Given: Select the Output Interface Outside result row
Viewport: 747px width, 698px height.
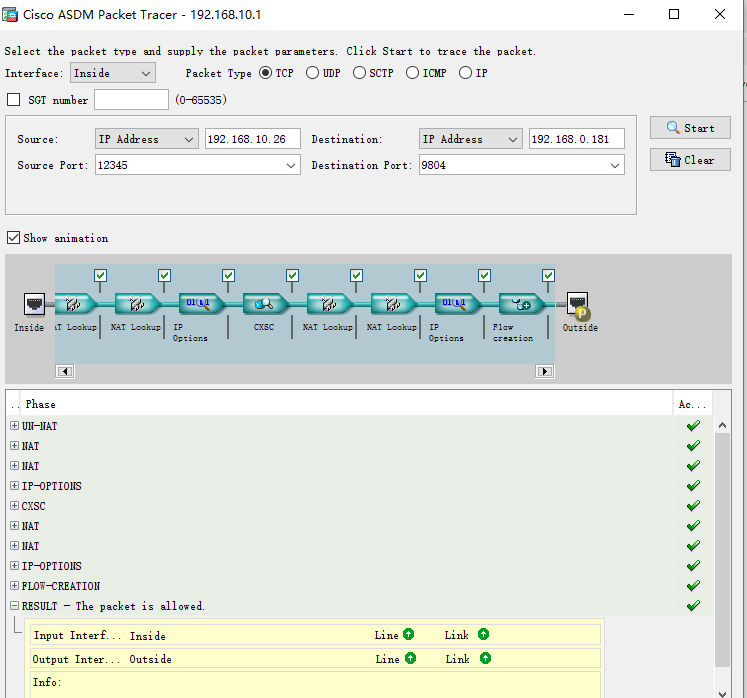Looking at the screenshot, I should coord(315,658).
